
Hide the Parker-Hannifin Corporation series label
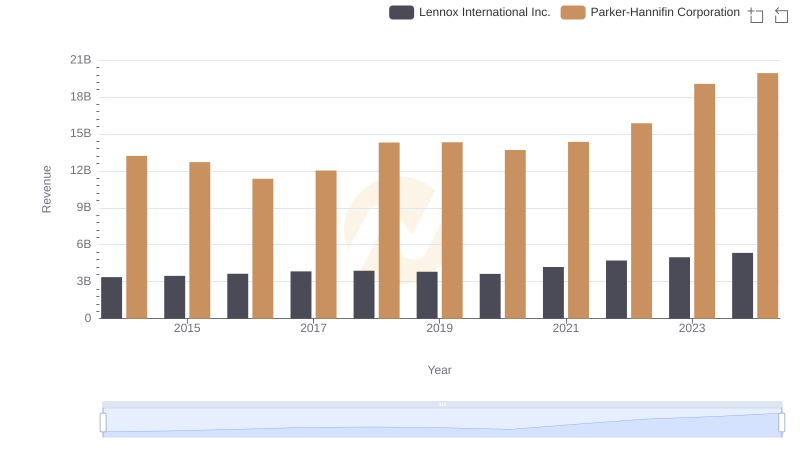[x=665, y=12]
